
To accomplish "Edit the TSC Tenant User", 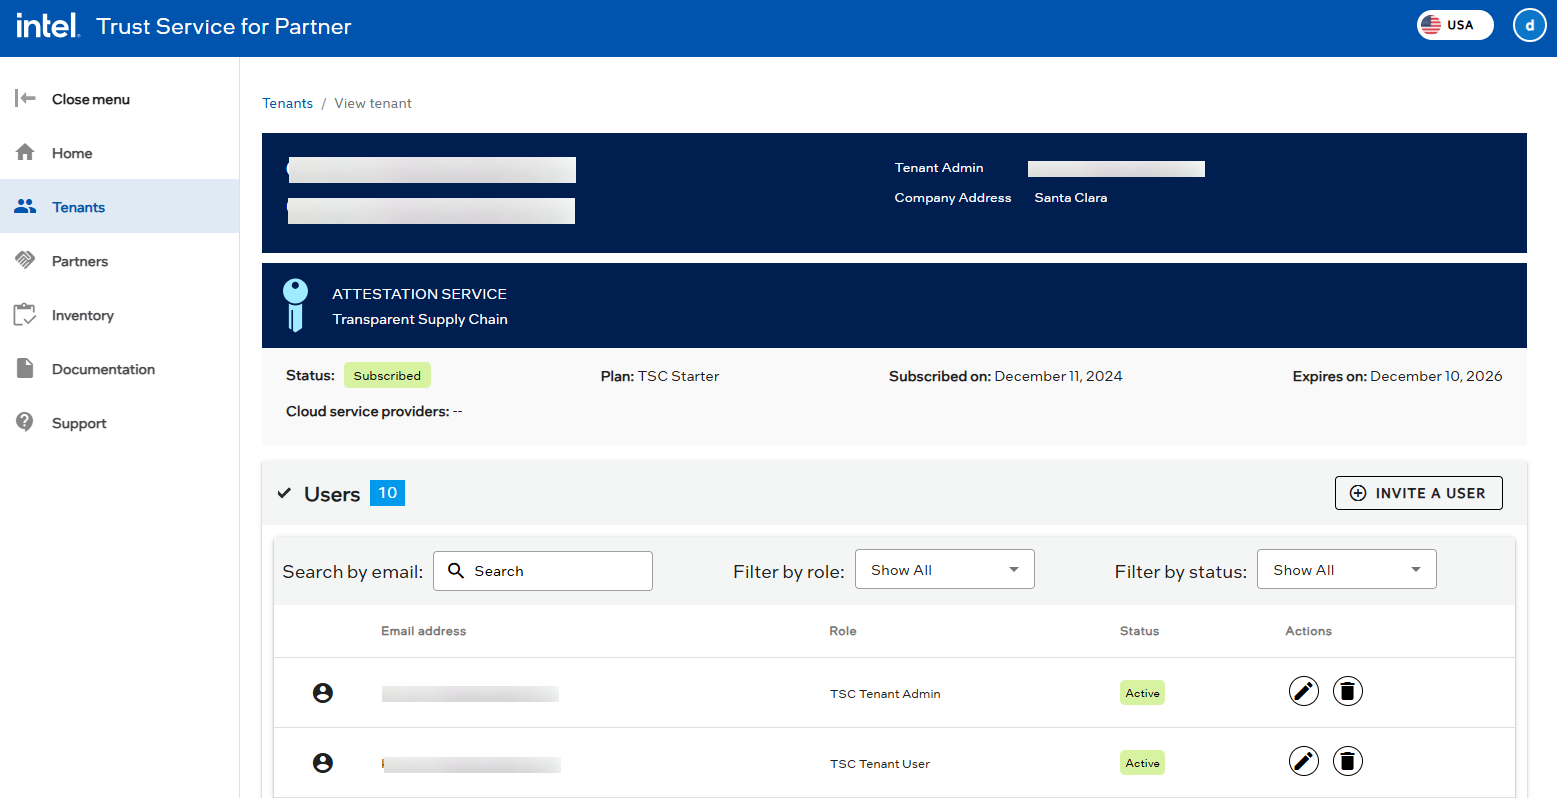I will pyautogui.click(x=1303, y=761).
